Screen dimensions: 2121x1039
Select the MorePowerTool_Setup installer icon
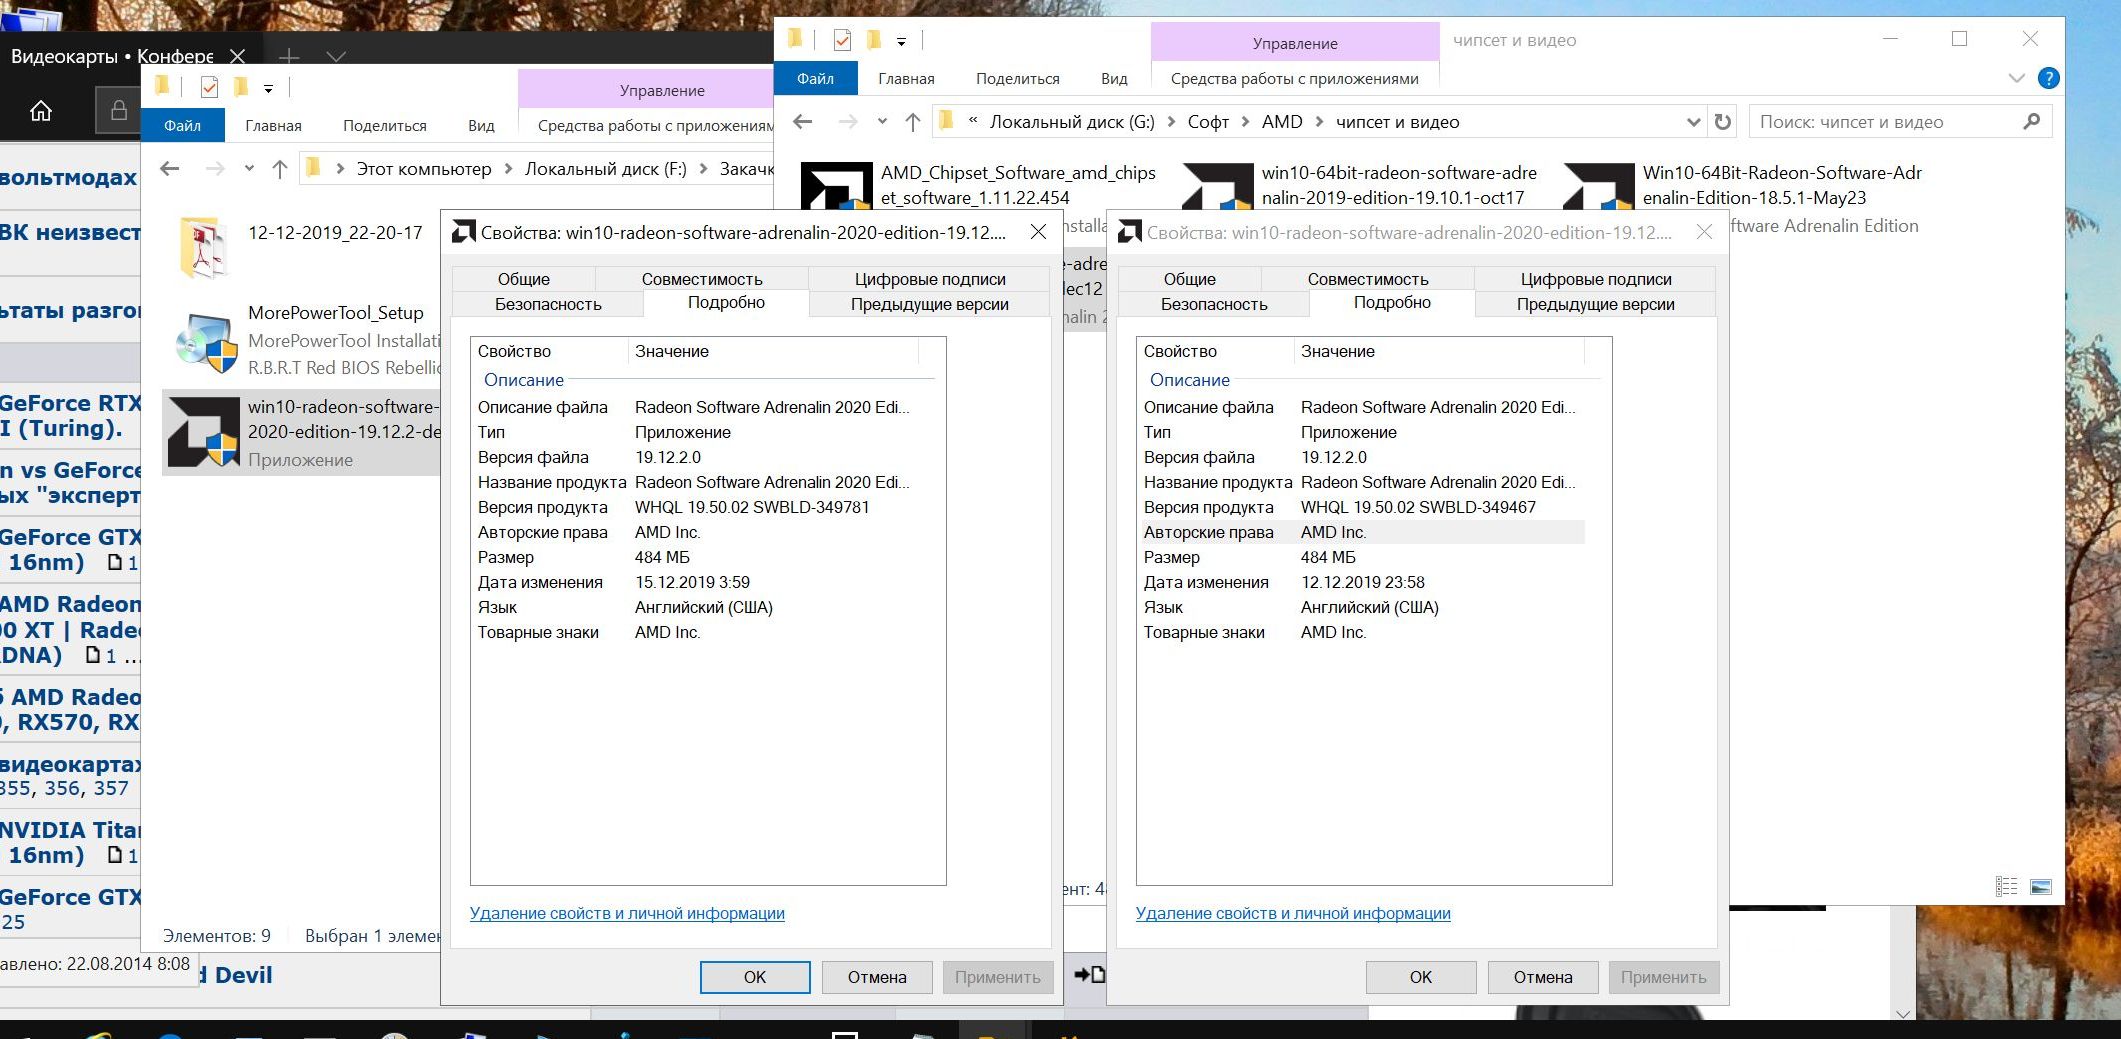click(x=206, y=342)
